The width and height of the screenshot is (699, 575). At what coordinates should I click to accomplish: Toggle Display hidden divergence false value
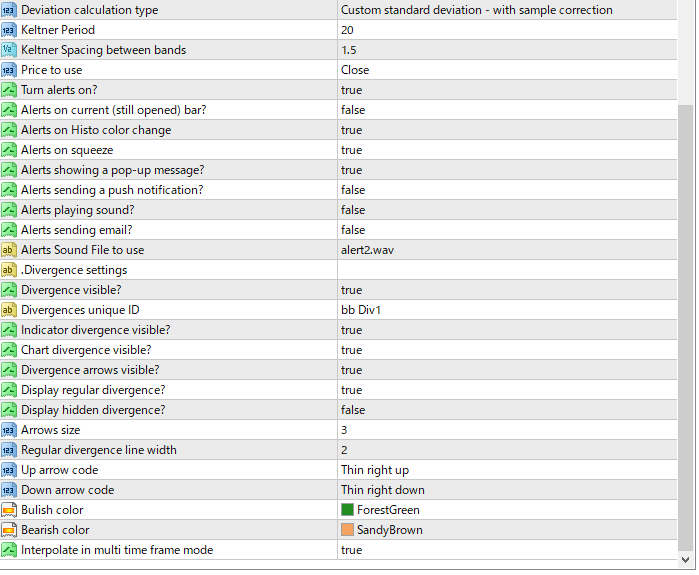(x=507, y=410)
